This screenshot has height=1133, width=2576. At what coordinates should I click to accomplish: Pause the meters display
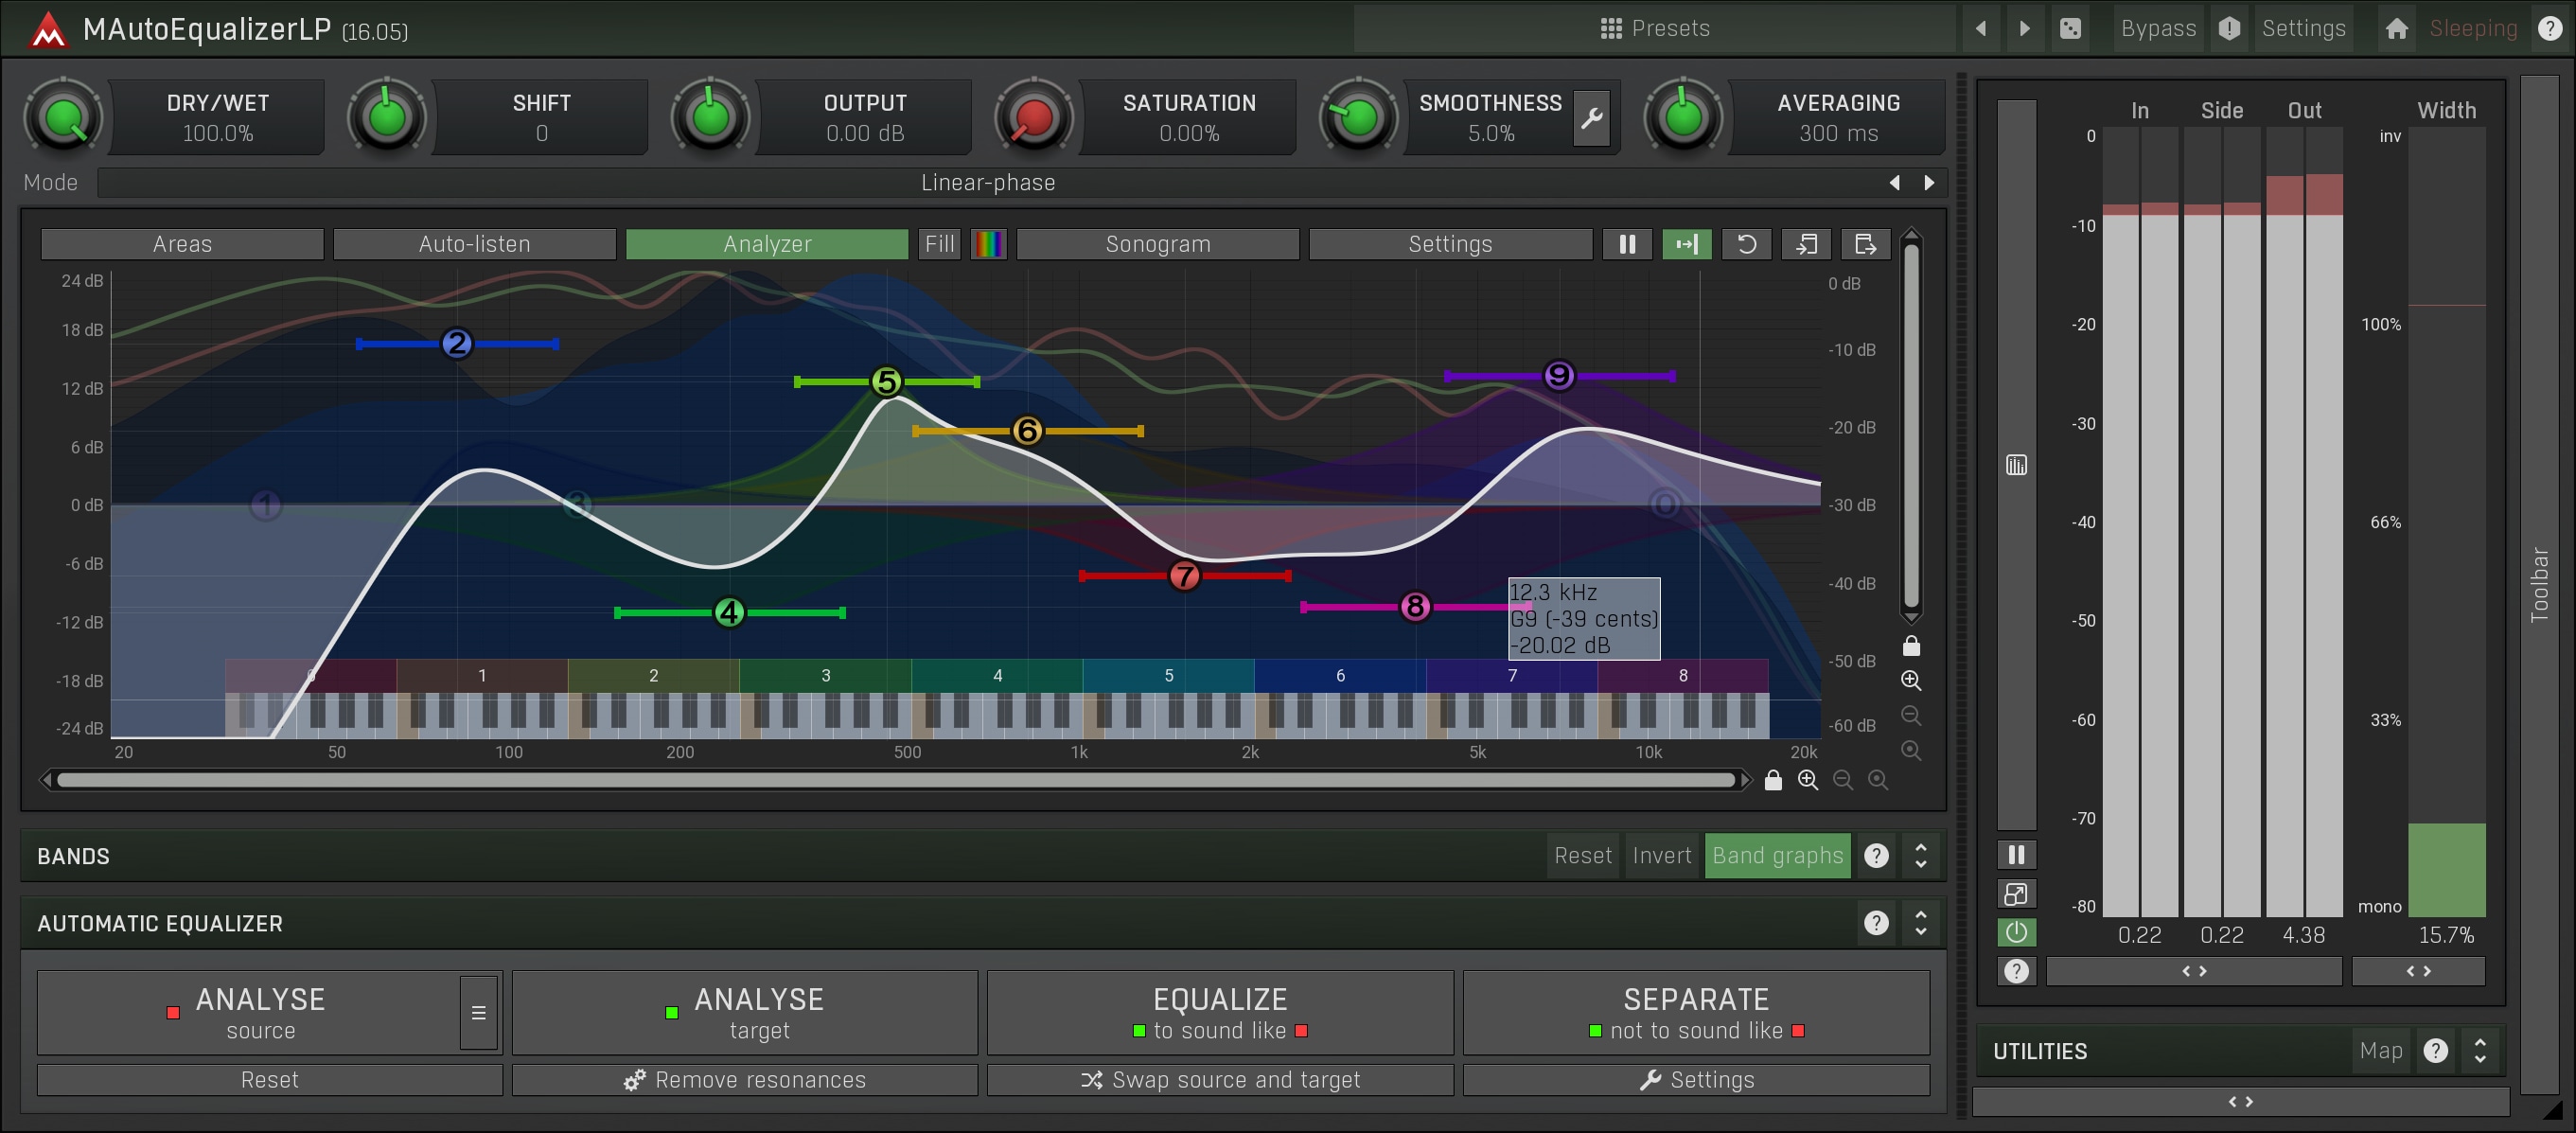coord(2016,855)
